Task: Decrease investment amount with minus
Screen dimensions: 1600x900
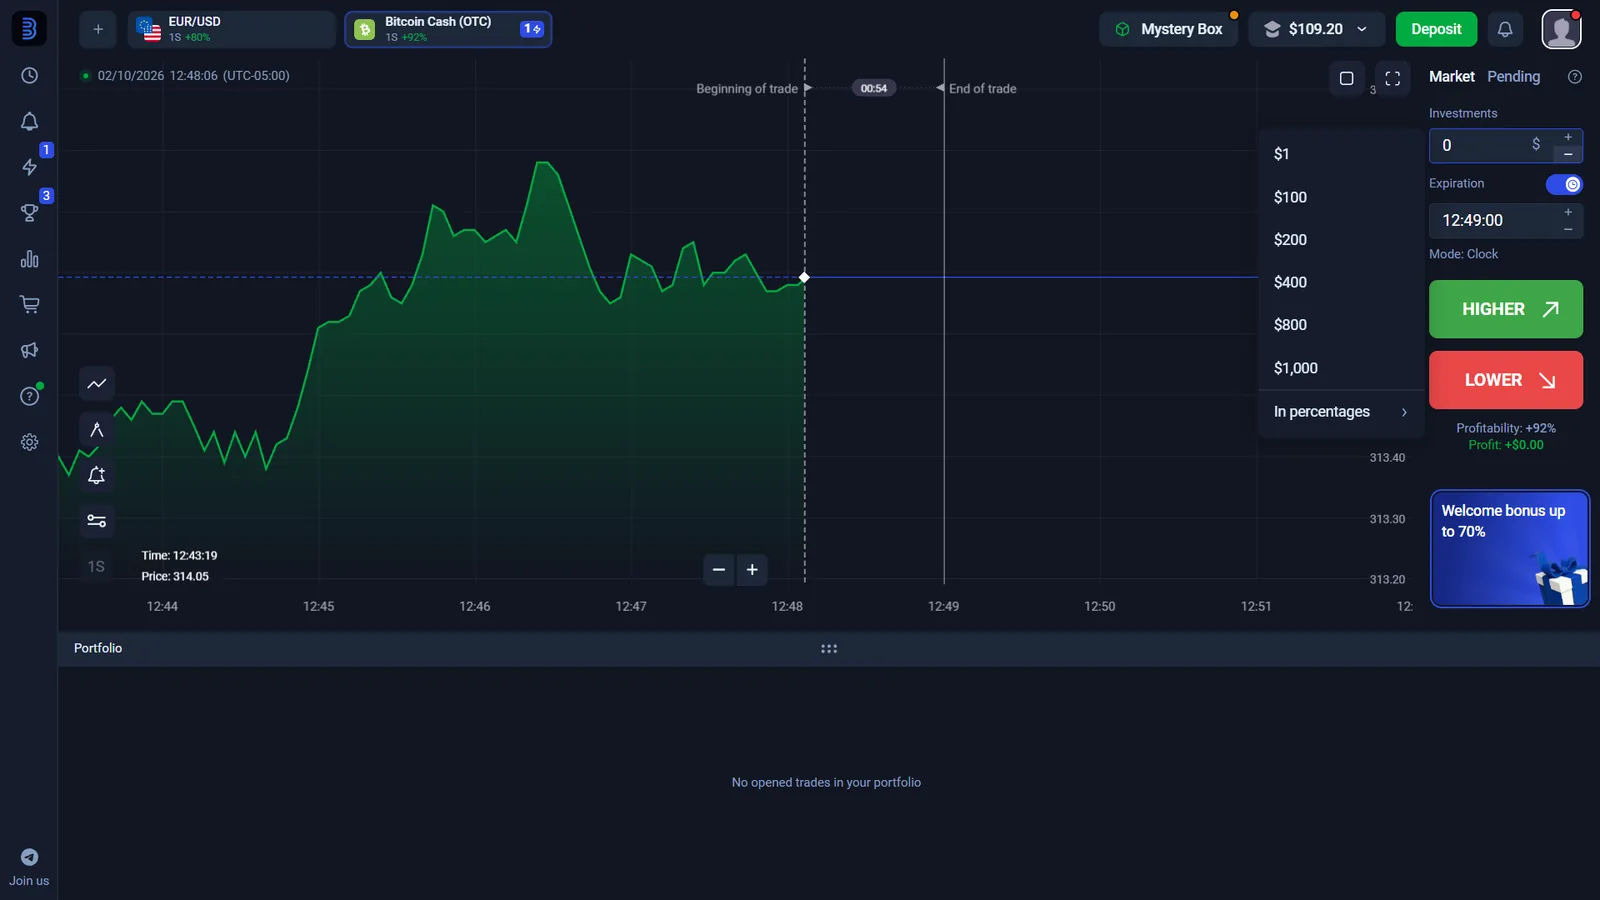Action: click(1568, 154)
